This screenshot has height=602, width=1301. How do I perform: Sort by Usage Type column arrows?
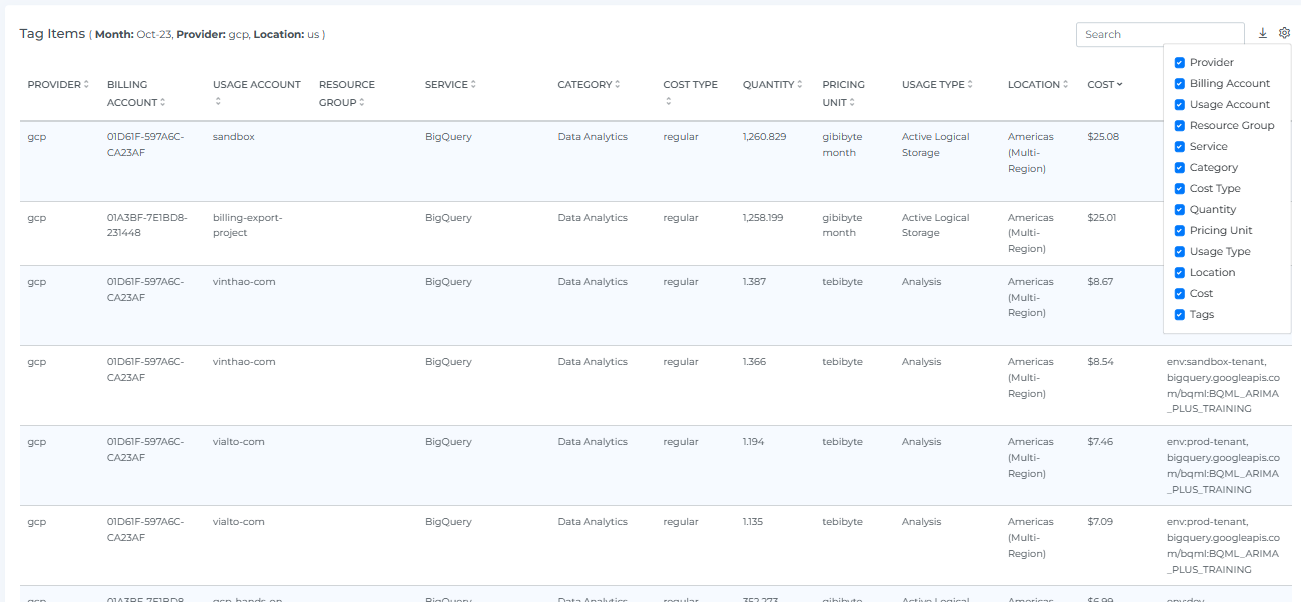[x=970, y=85]
